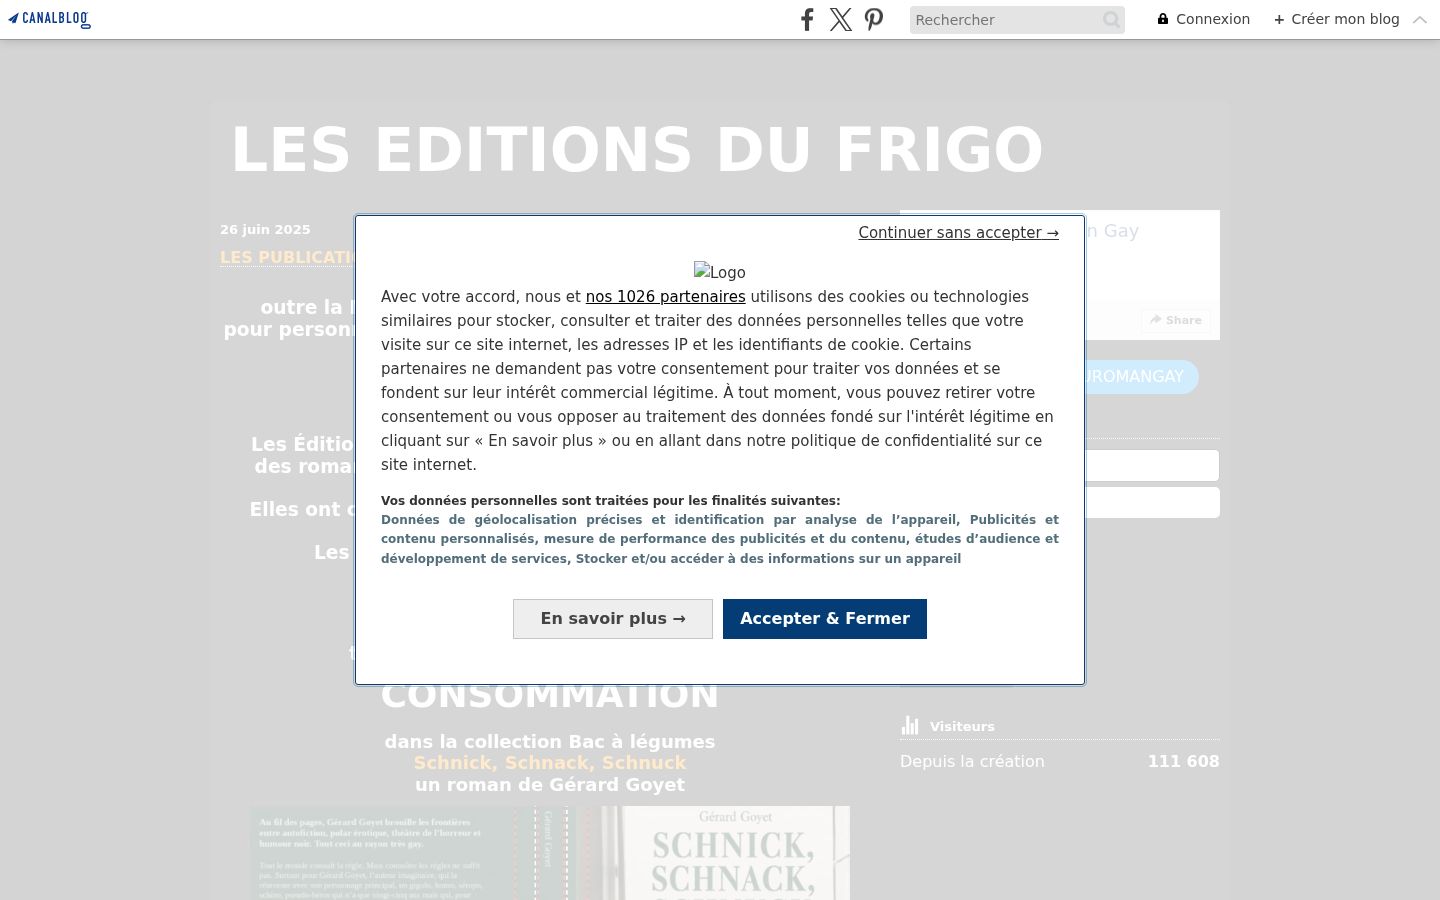Image resolution: width=1440 pixels, height=900 pixels.
Task: Select the visitor count 111 608
Action: 1183,761
